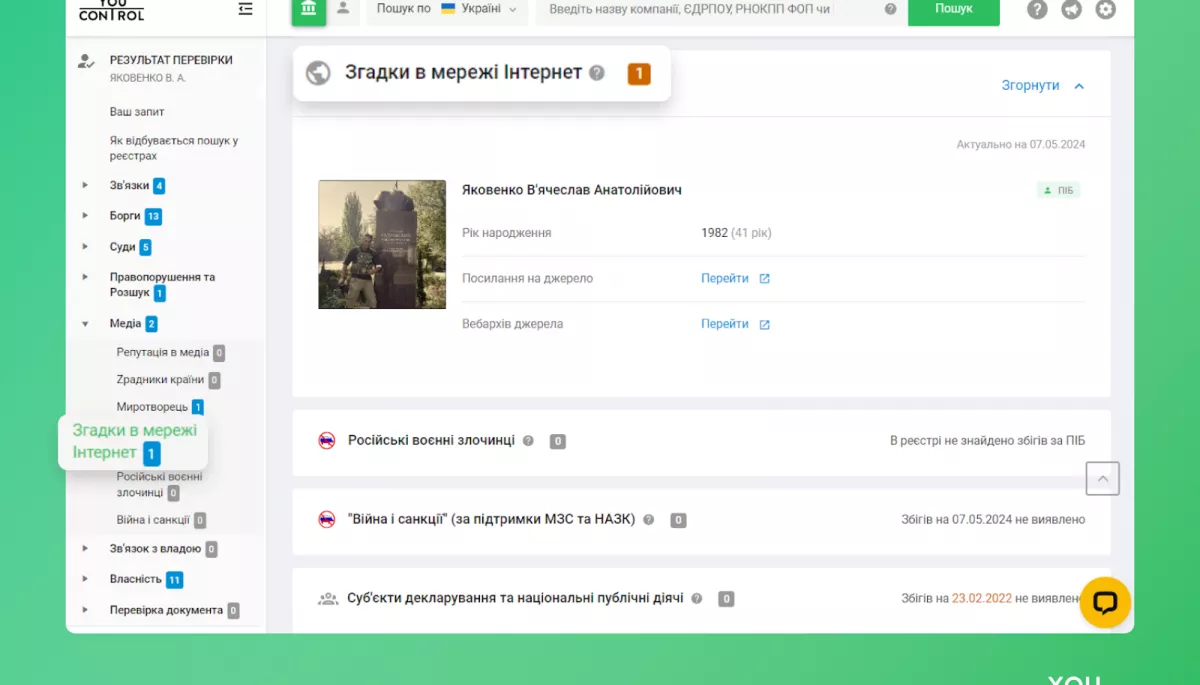Select highlighted Згадки в мережі Інтернет item
The image size is (1200, 685).
point(134,441)
